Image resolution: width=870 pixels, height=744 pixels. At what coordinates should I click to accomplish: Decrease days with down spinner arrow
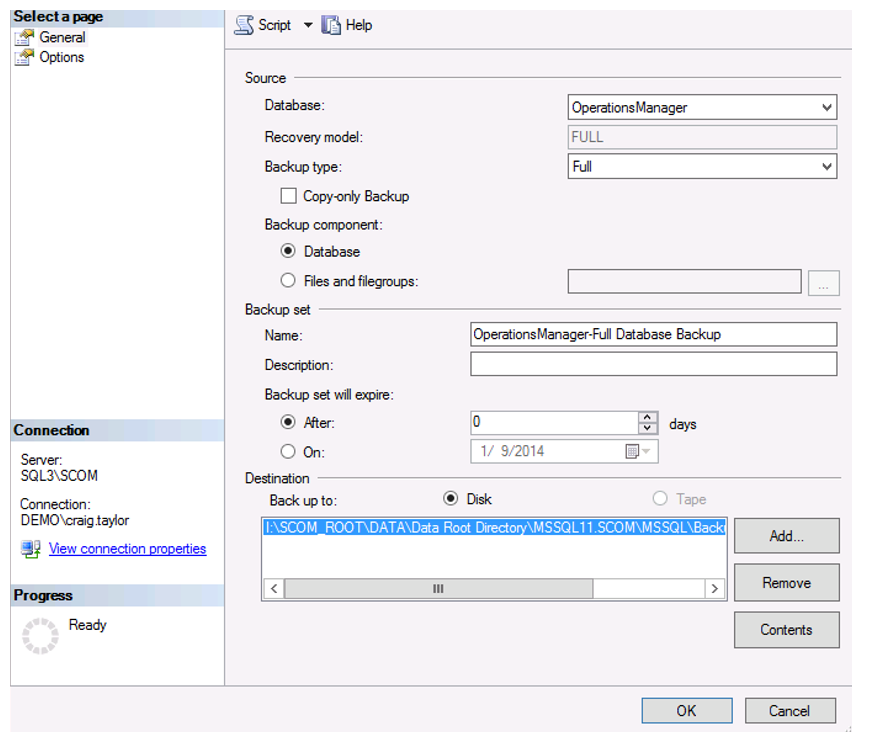coord(648,428)
